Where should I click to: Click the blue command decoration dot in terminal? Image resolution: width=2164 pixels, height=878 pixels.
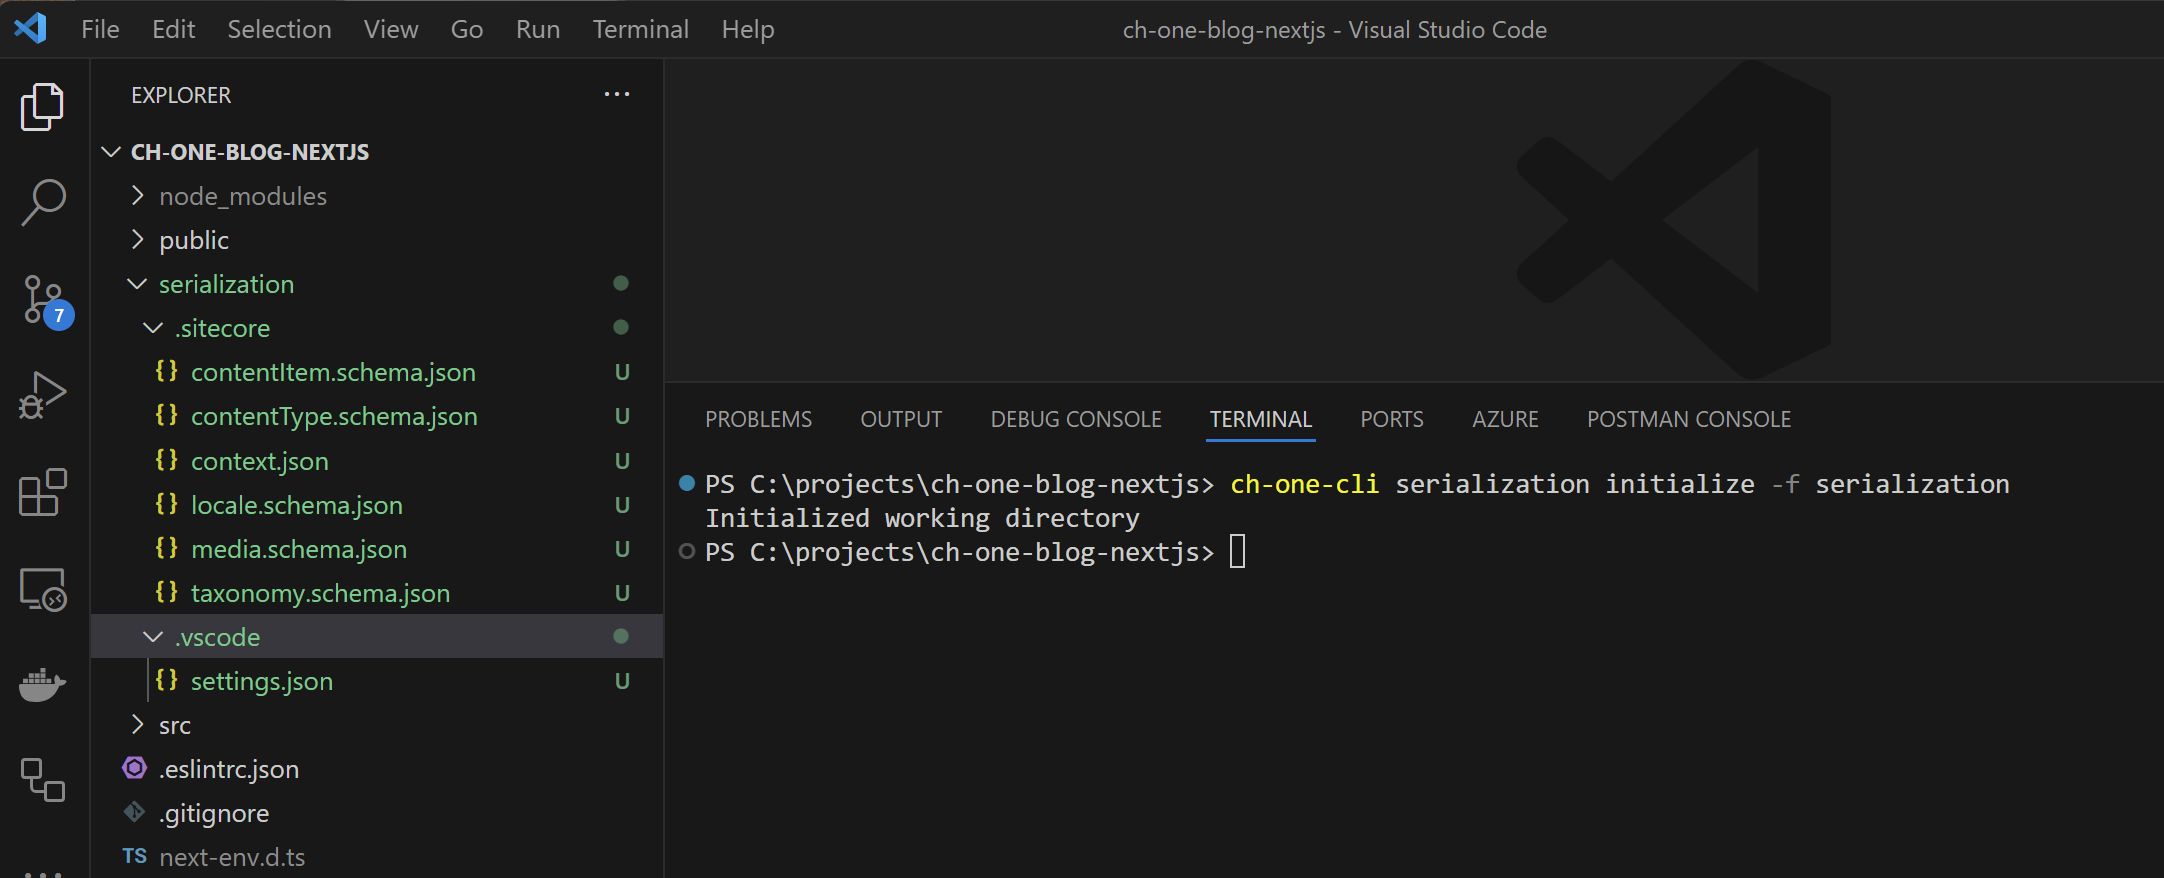pyautogui.click(x=687, y=483)
